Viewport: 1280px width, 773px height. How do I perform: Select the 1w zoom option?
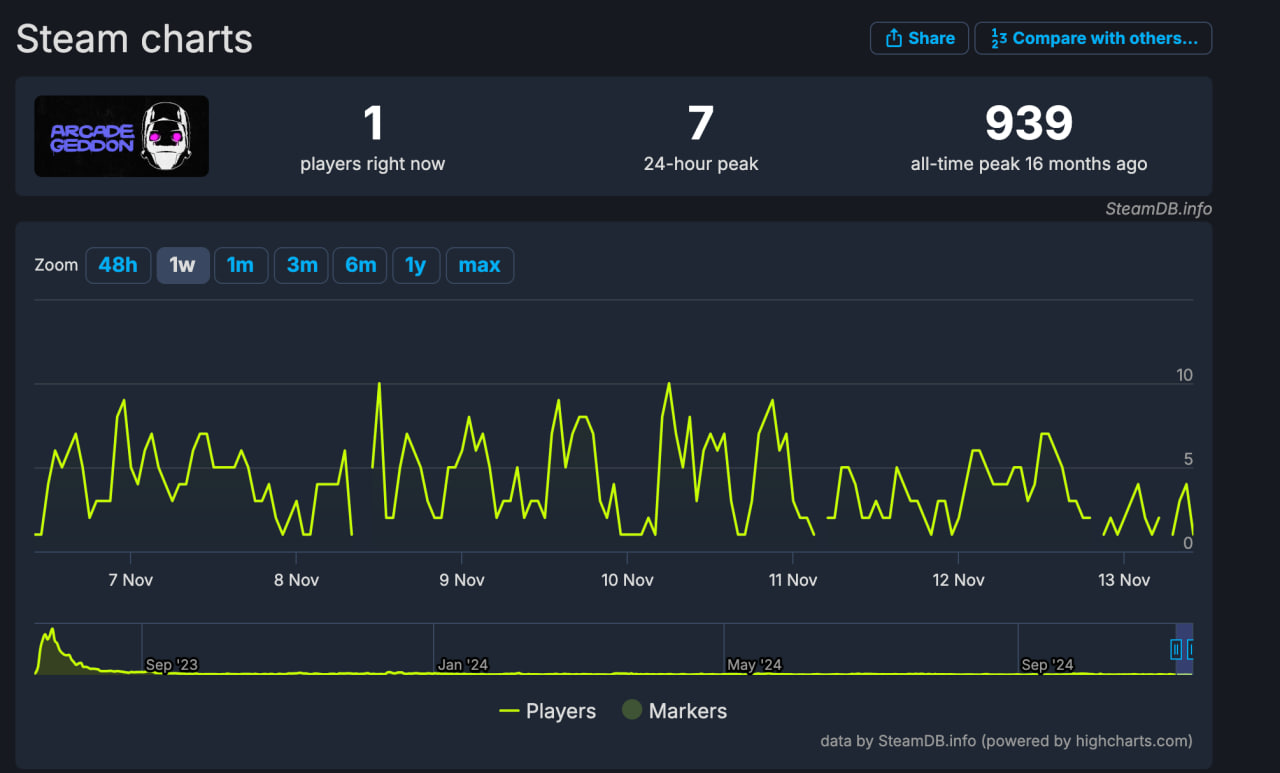click(x=183, y=265)
